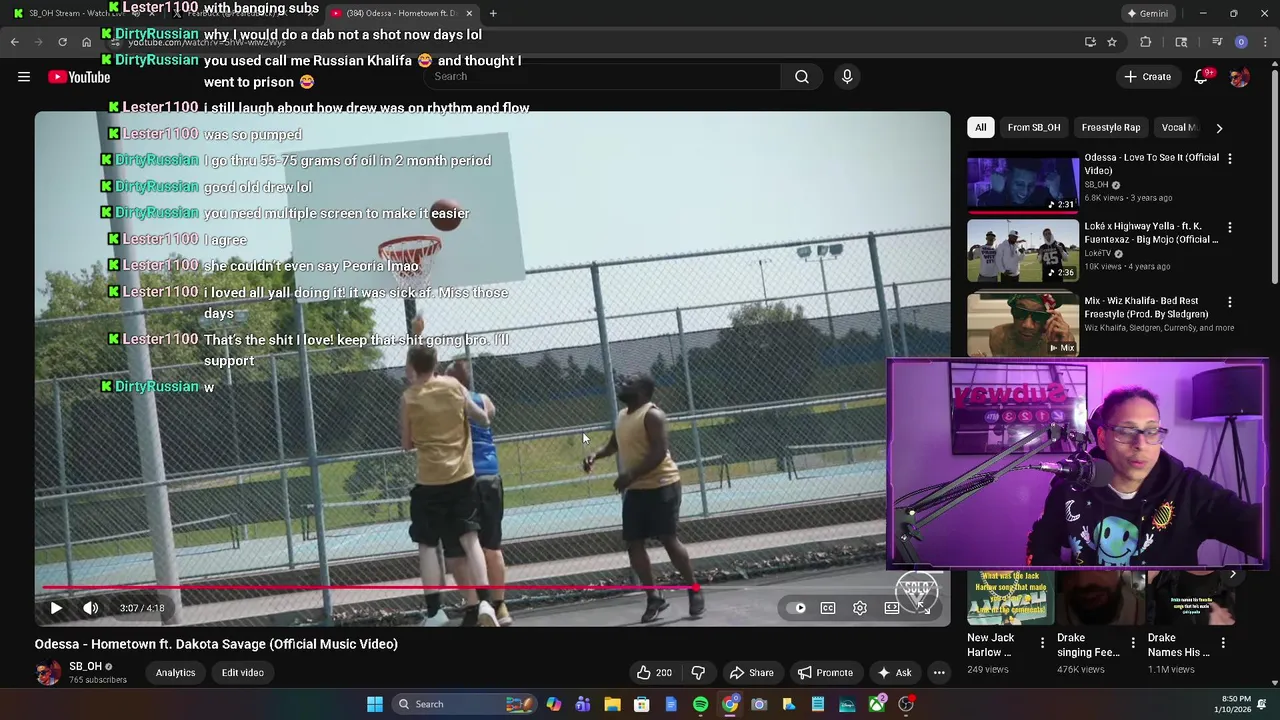Open the SB_OH channel avatar
The image size is (1280, 720).
pos(48,673)
